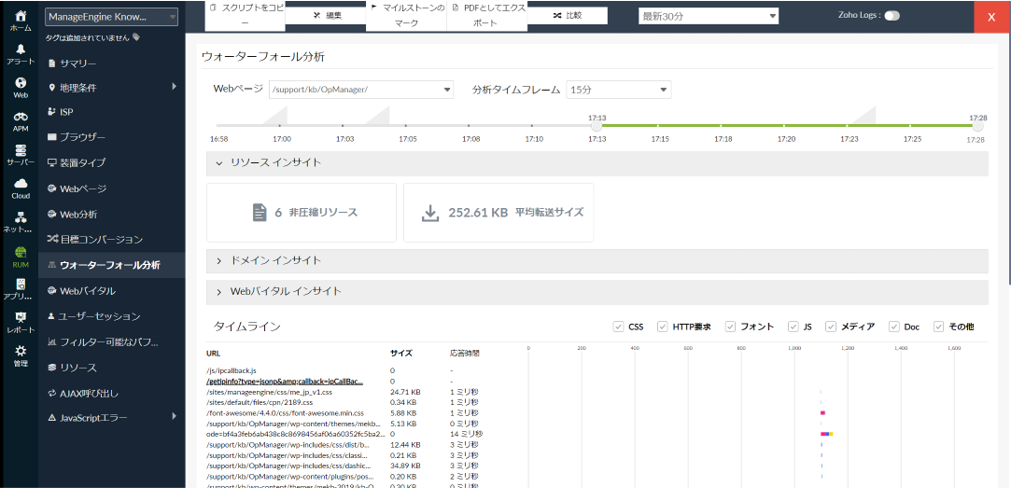
Task: Uncheck the Doc filter checkbox
Action: point(894,327)
